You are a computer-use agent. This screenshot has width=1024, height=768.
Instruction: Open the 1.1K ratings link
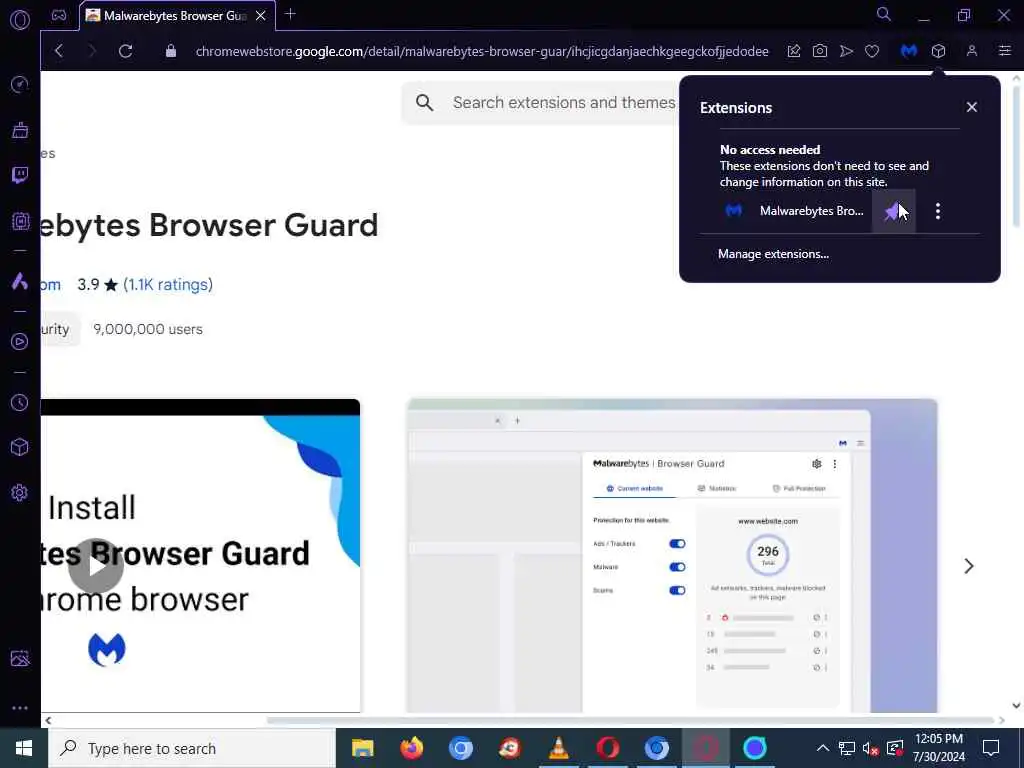point(168,285)
